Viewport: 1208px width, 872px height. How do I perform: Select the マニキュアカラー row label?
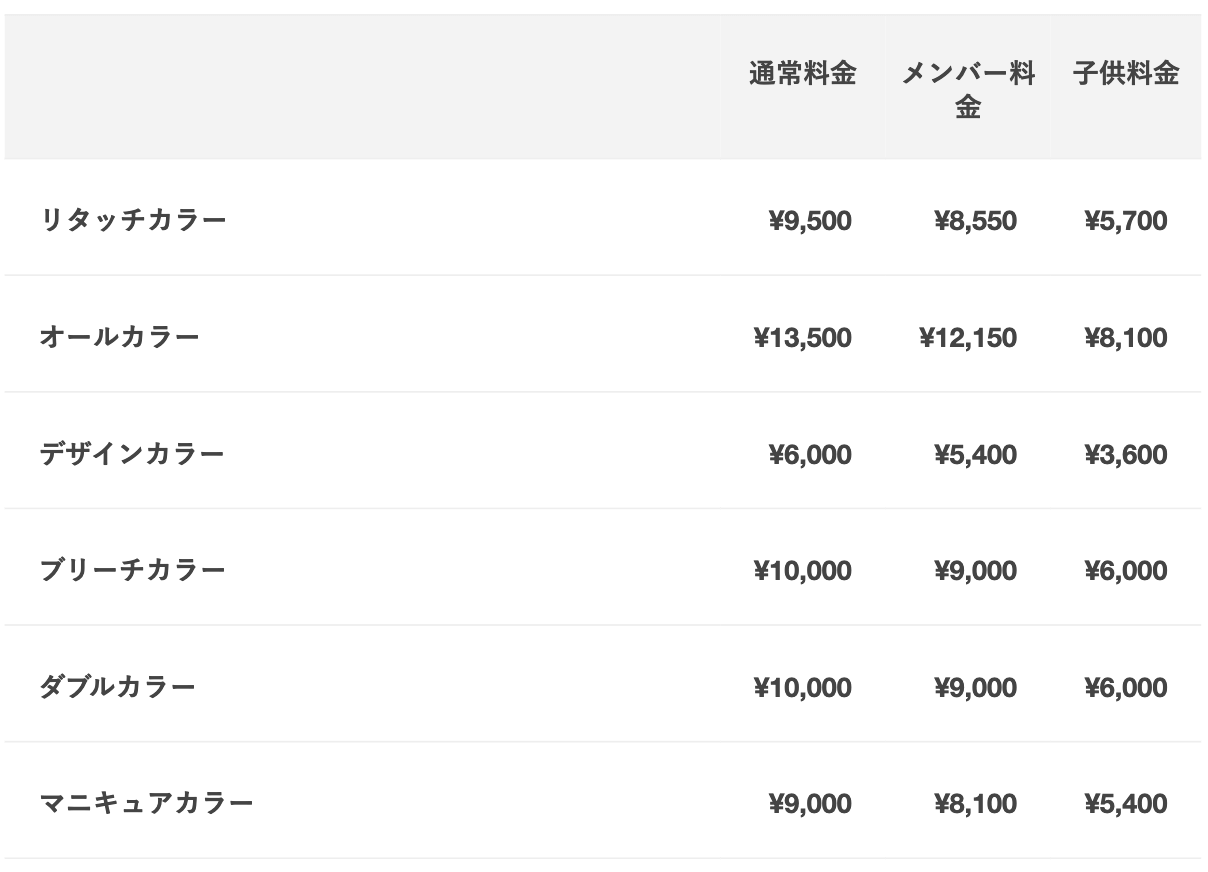point(147,804)
